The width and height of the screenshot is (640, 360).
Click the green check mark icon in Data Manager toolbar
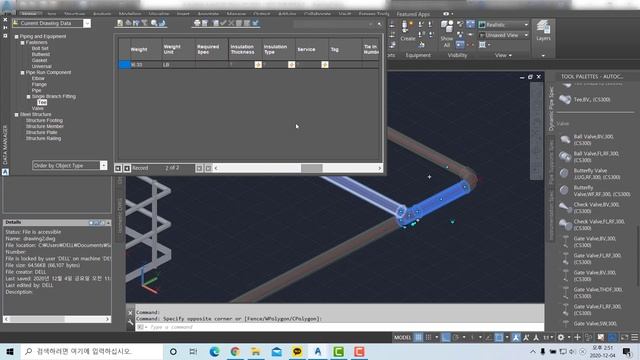pyautogui.click(x=223, y=23)
